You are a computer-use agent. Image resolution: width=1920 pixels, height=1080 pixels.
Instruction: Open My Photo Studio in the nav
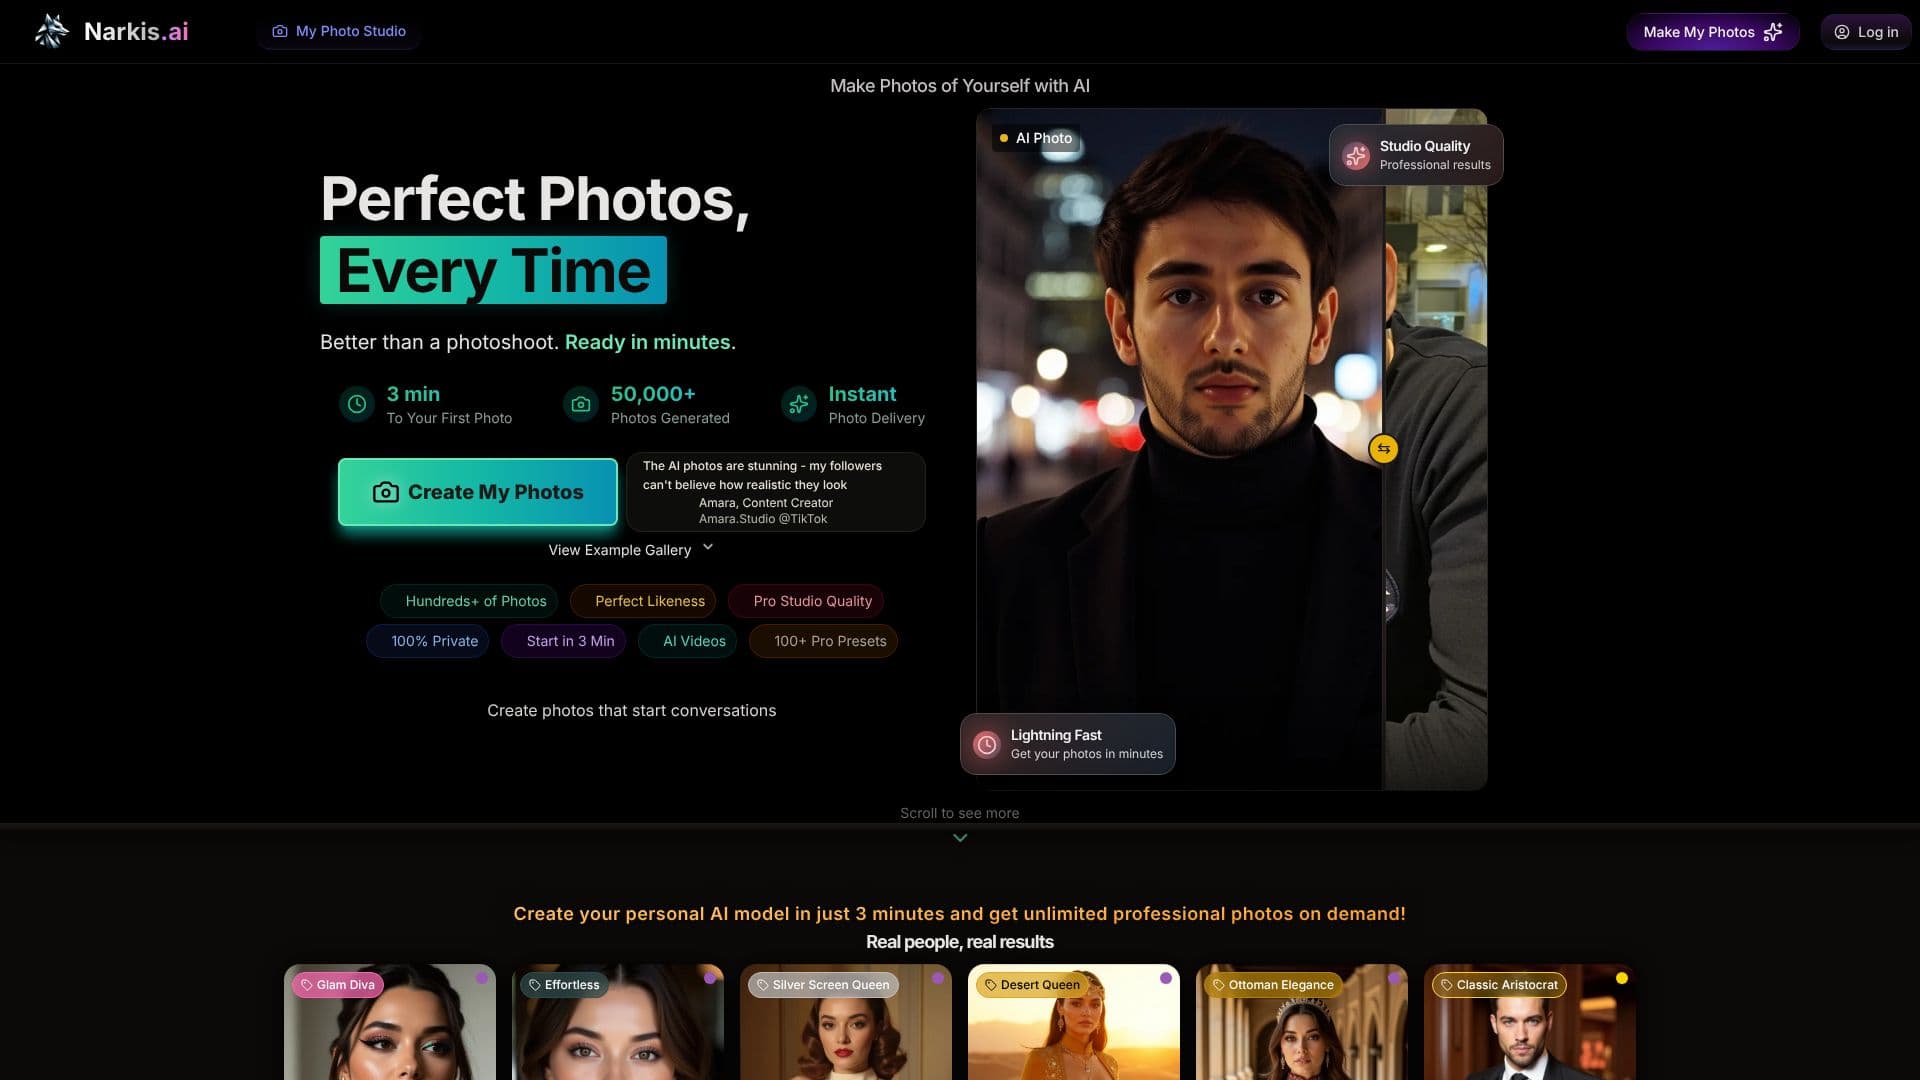tap(339, 31)
